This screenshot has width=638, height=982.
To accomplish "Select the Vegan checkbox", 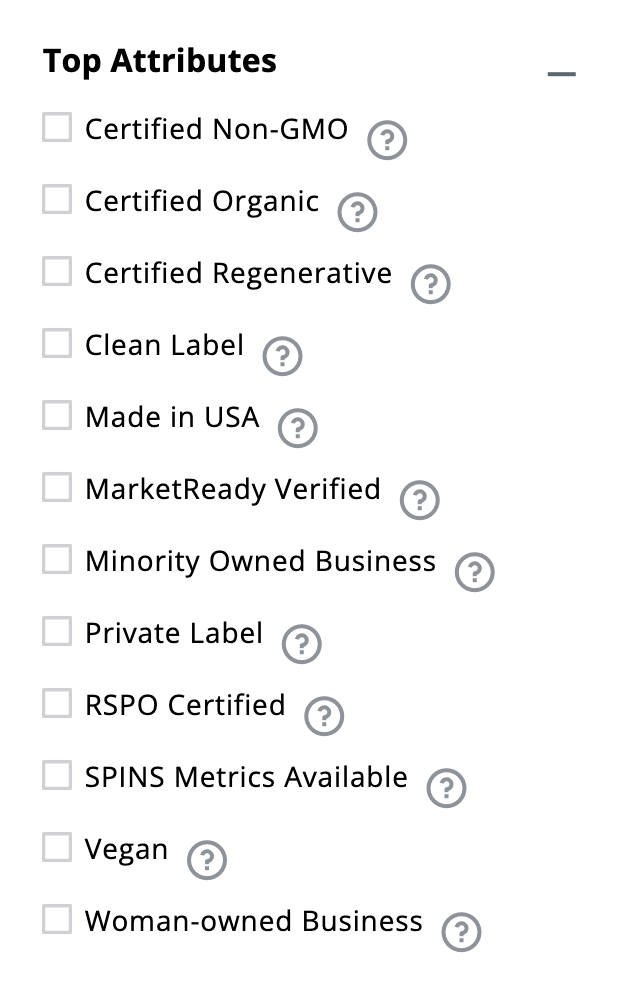I will pos(57,848).
